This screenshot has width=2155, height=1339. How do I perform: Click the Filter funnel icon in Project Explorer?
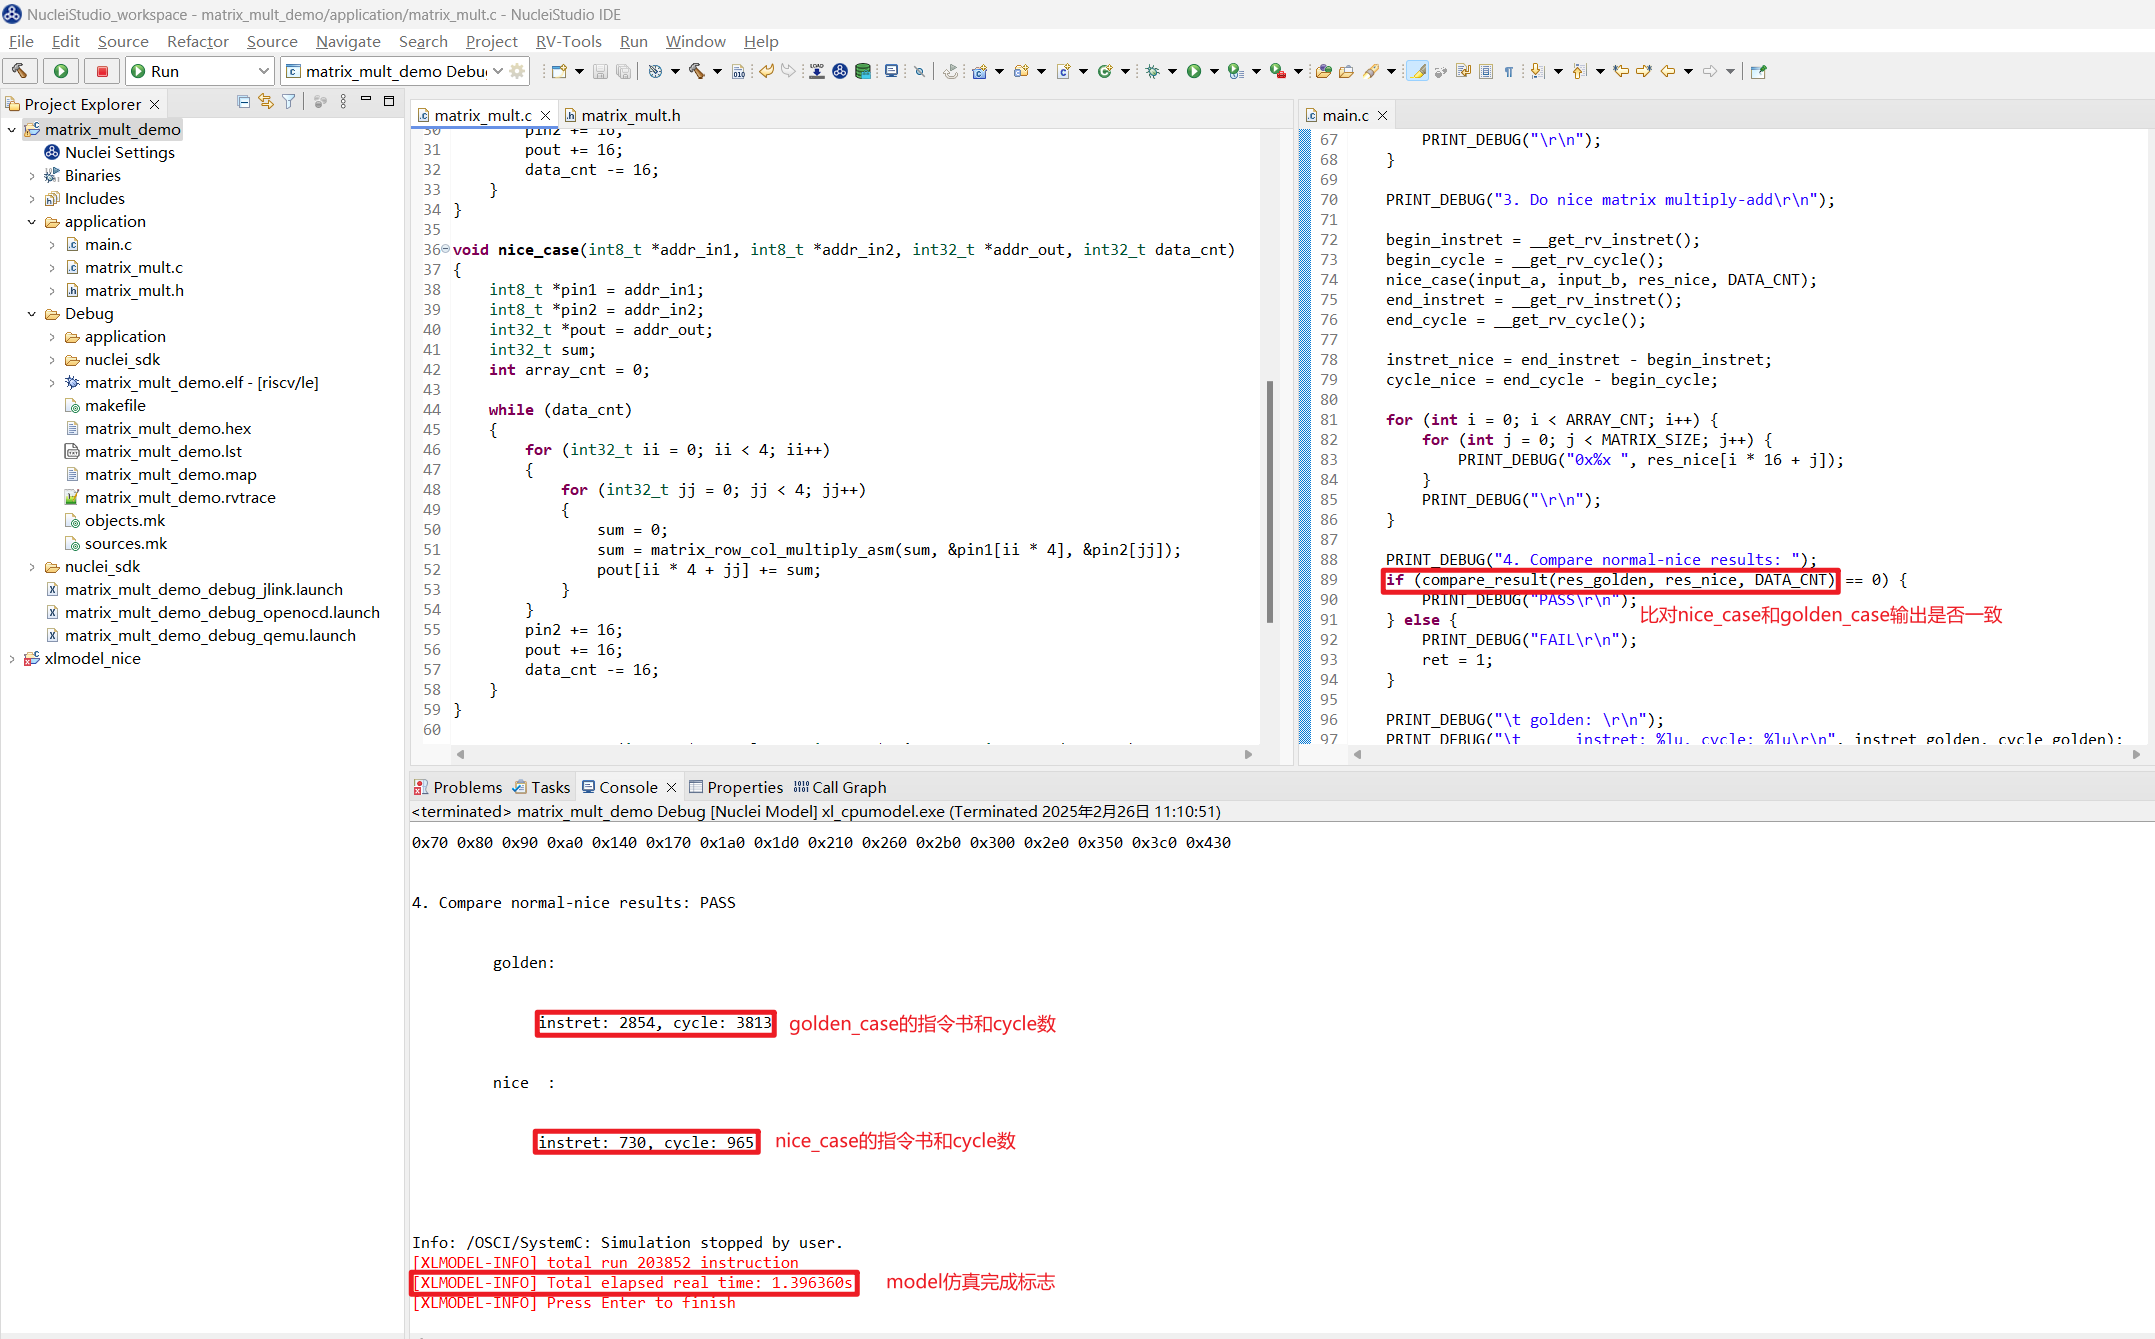(289, 102)
